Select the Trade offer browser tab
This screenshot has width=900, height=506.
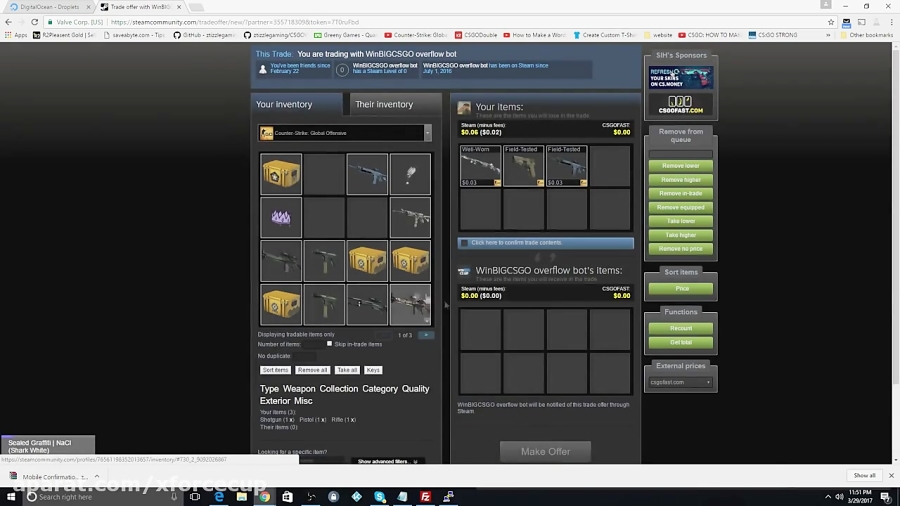(140, 7)
